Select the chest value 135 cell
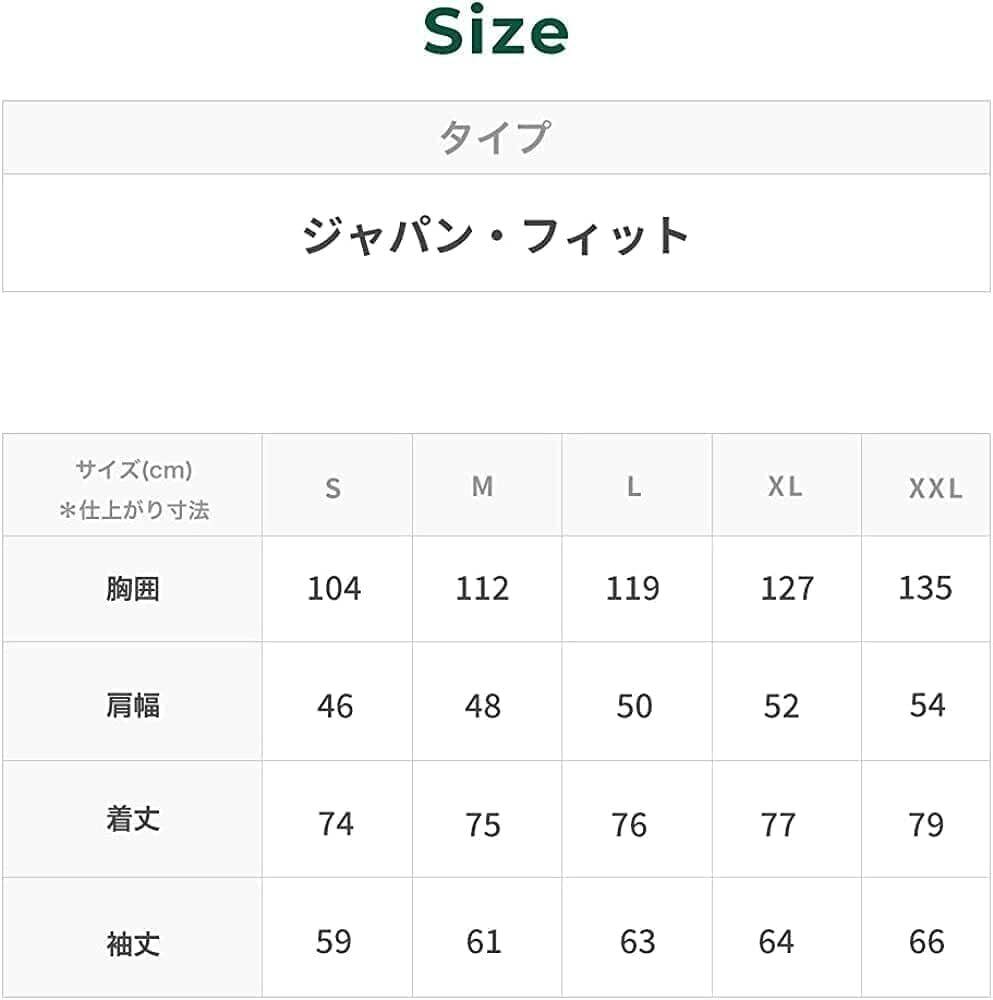993x1000 pixels. pos(925,587)
